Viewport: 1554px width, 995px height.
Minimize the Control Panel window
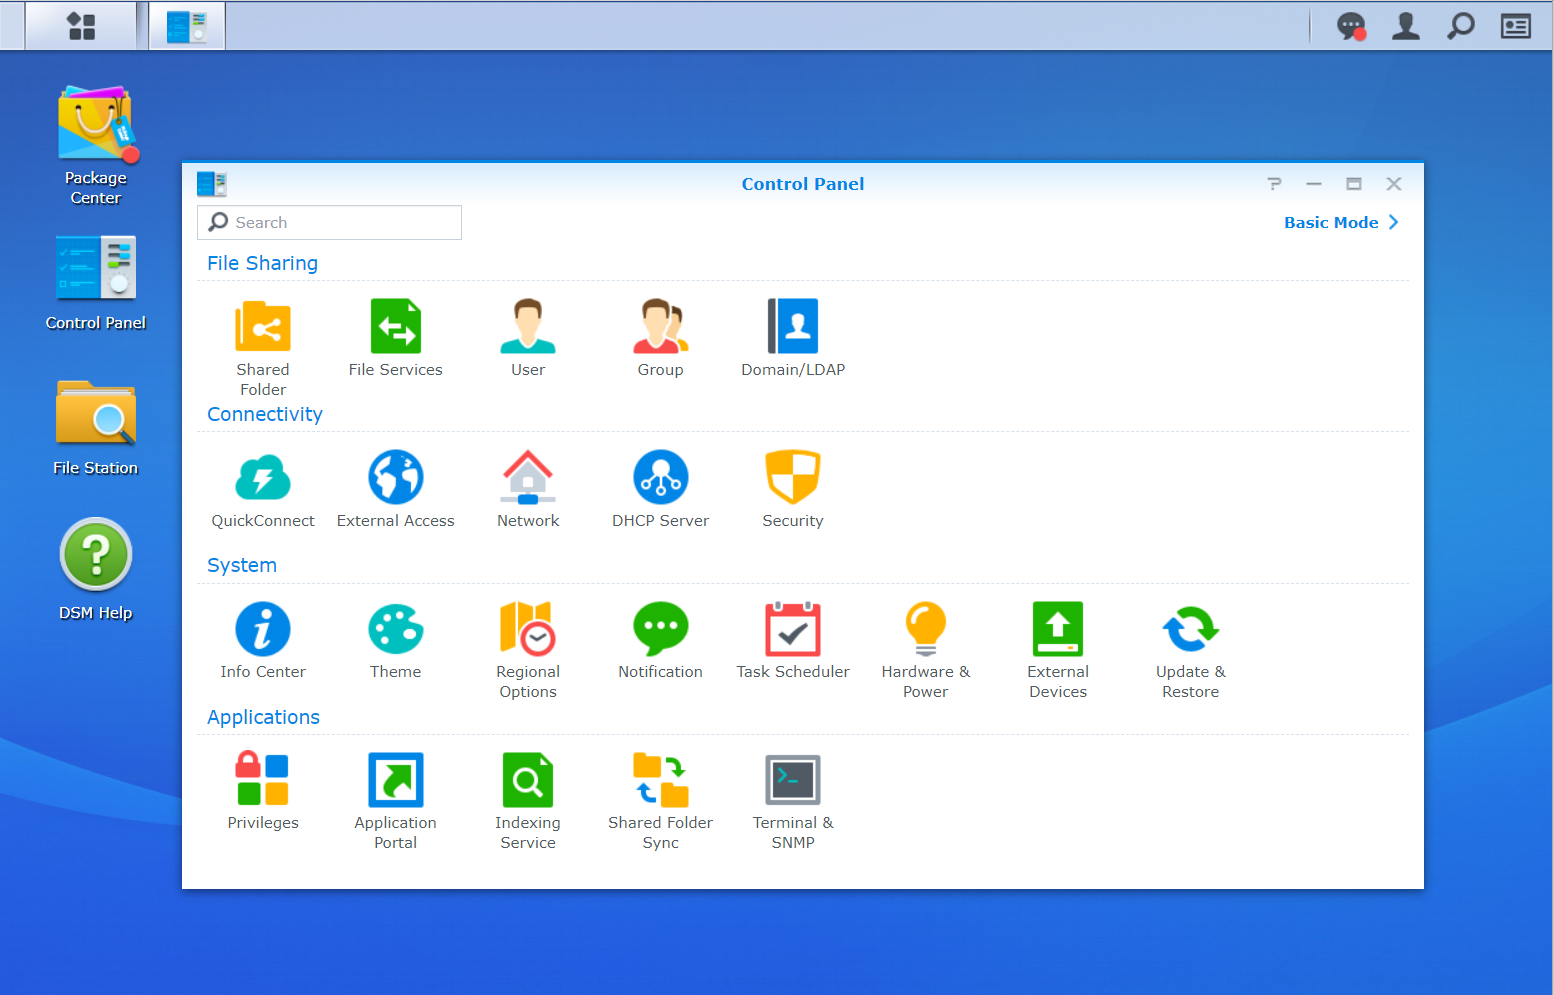(x=1314, y=184)
